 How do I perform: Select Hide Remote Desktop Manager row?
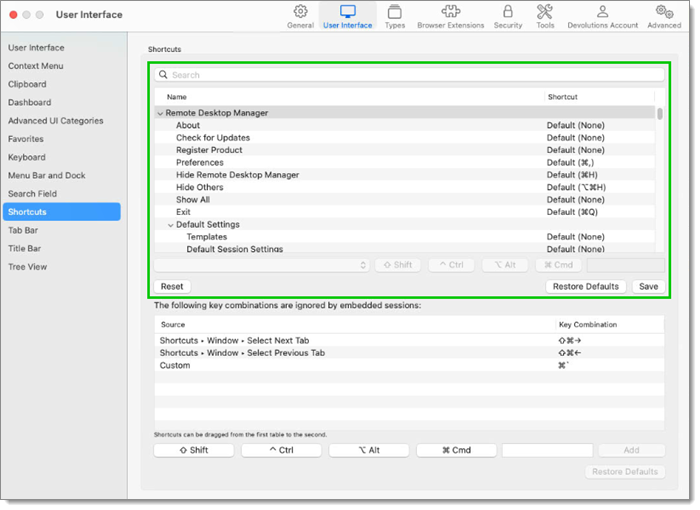(405, 175)
